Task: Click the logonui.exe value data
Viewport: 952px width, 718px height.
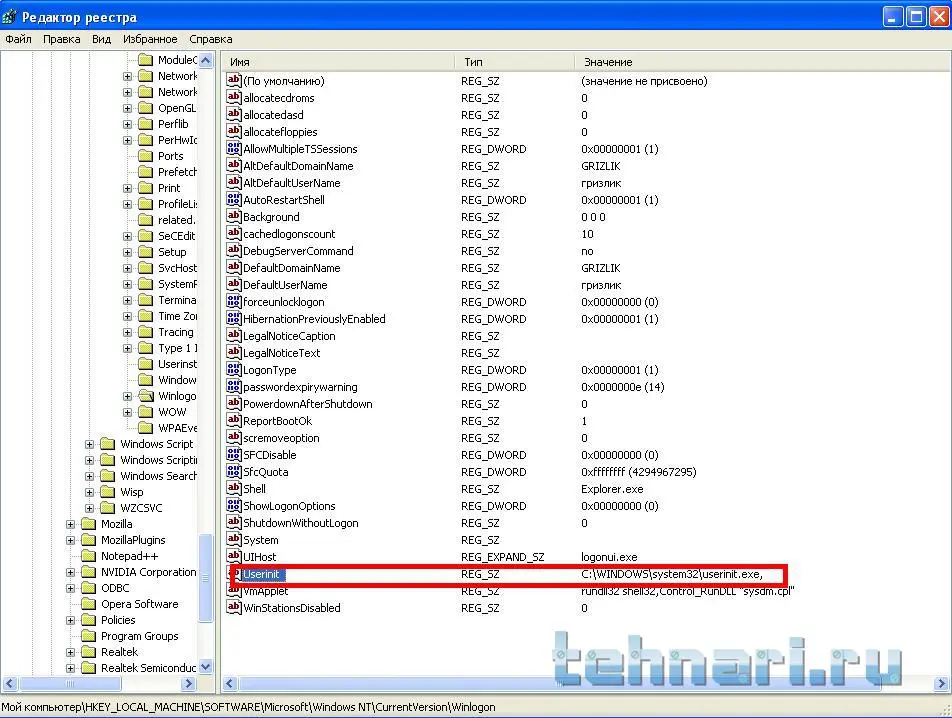Action: pos(609,557)
